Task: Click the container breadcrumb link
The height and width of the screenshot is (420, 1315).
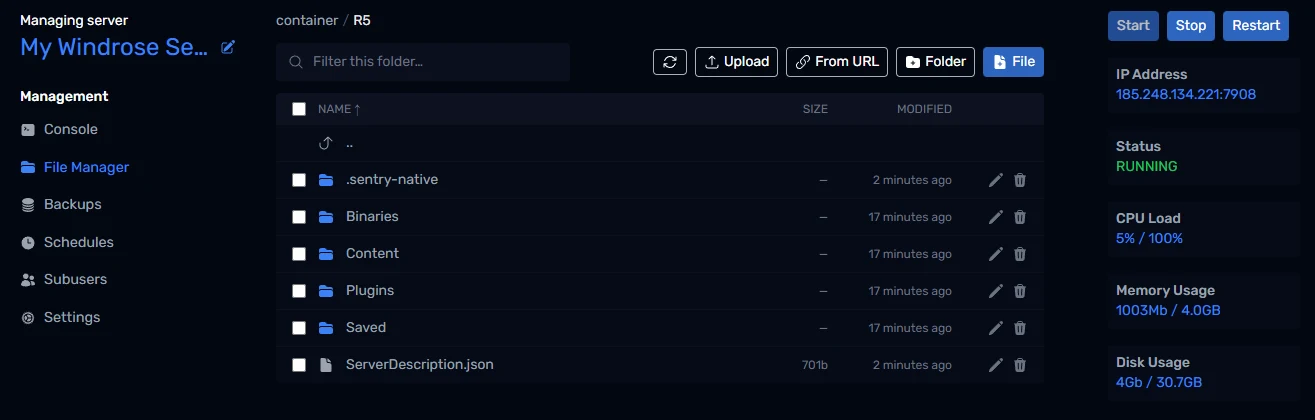Action: tap(306, 20)
